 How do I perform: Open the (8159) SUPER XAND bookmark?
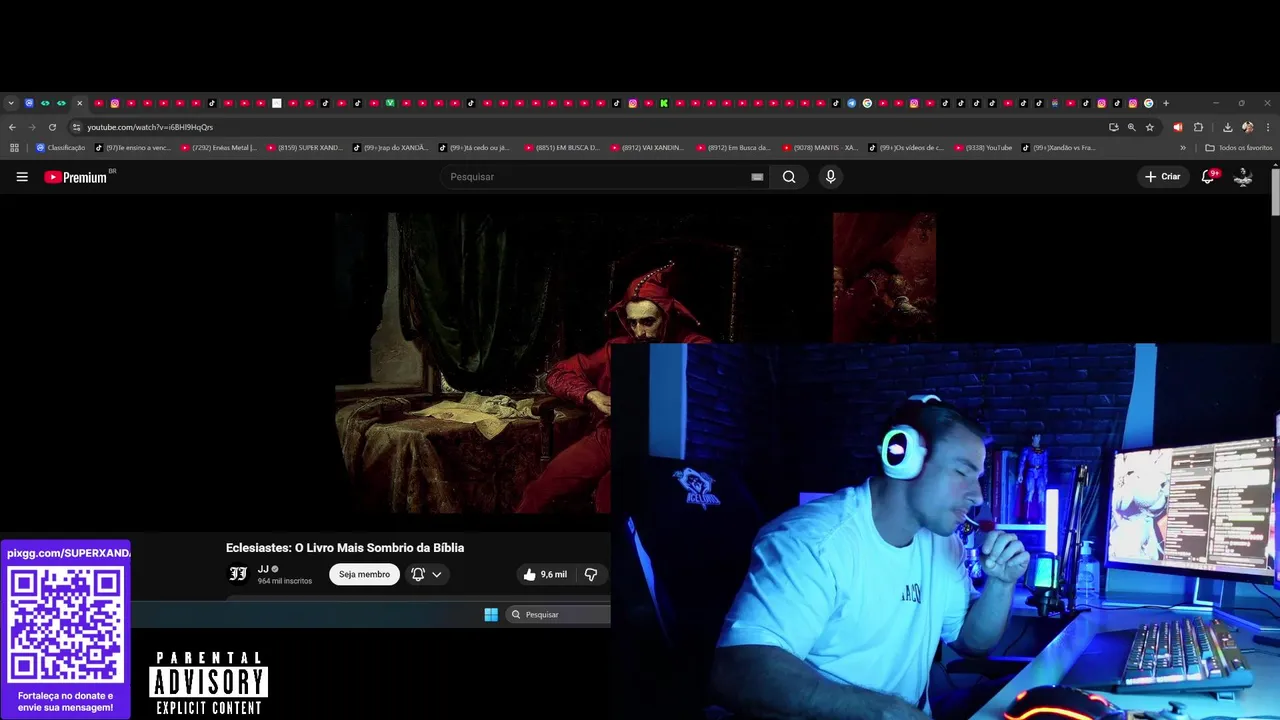point(305,148)
